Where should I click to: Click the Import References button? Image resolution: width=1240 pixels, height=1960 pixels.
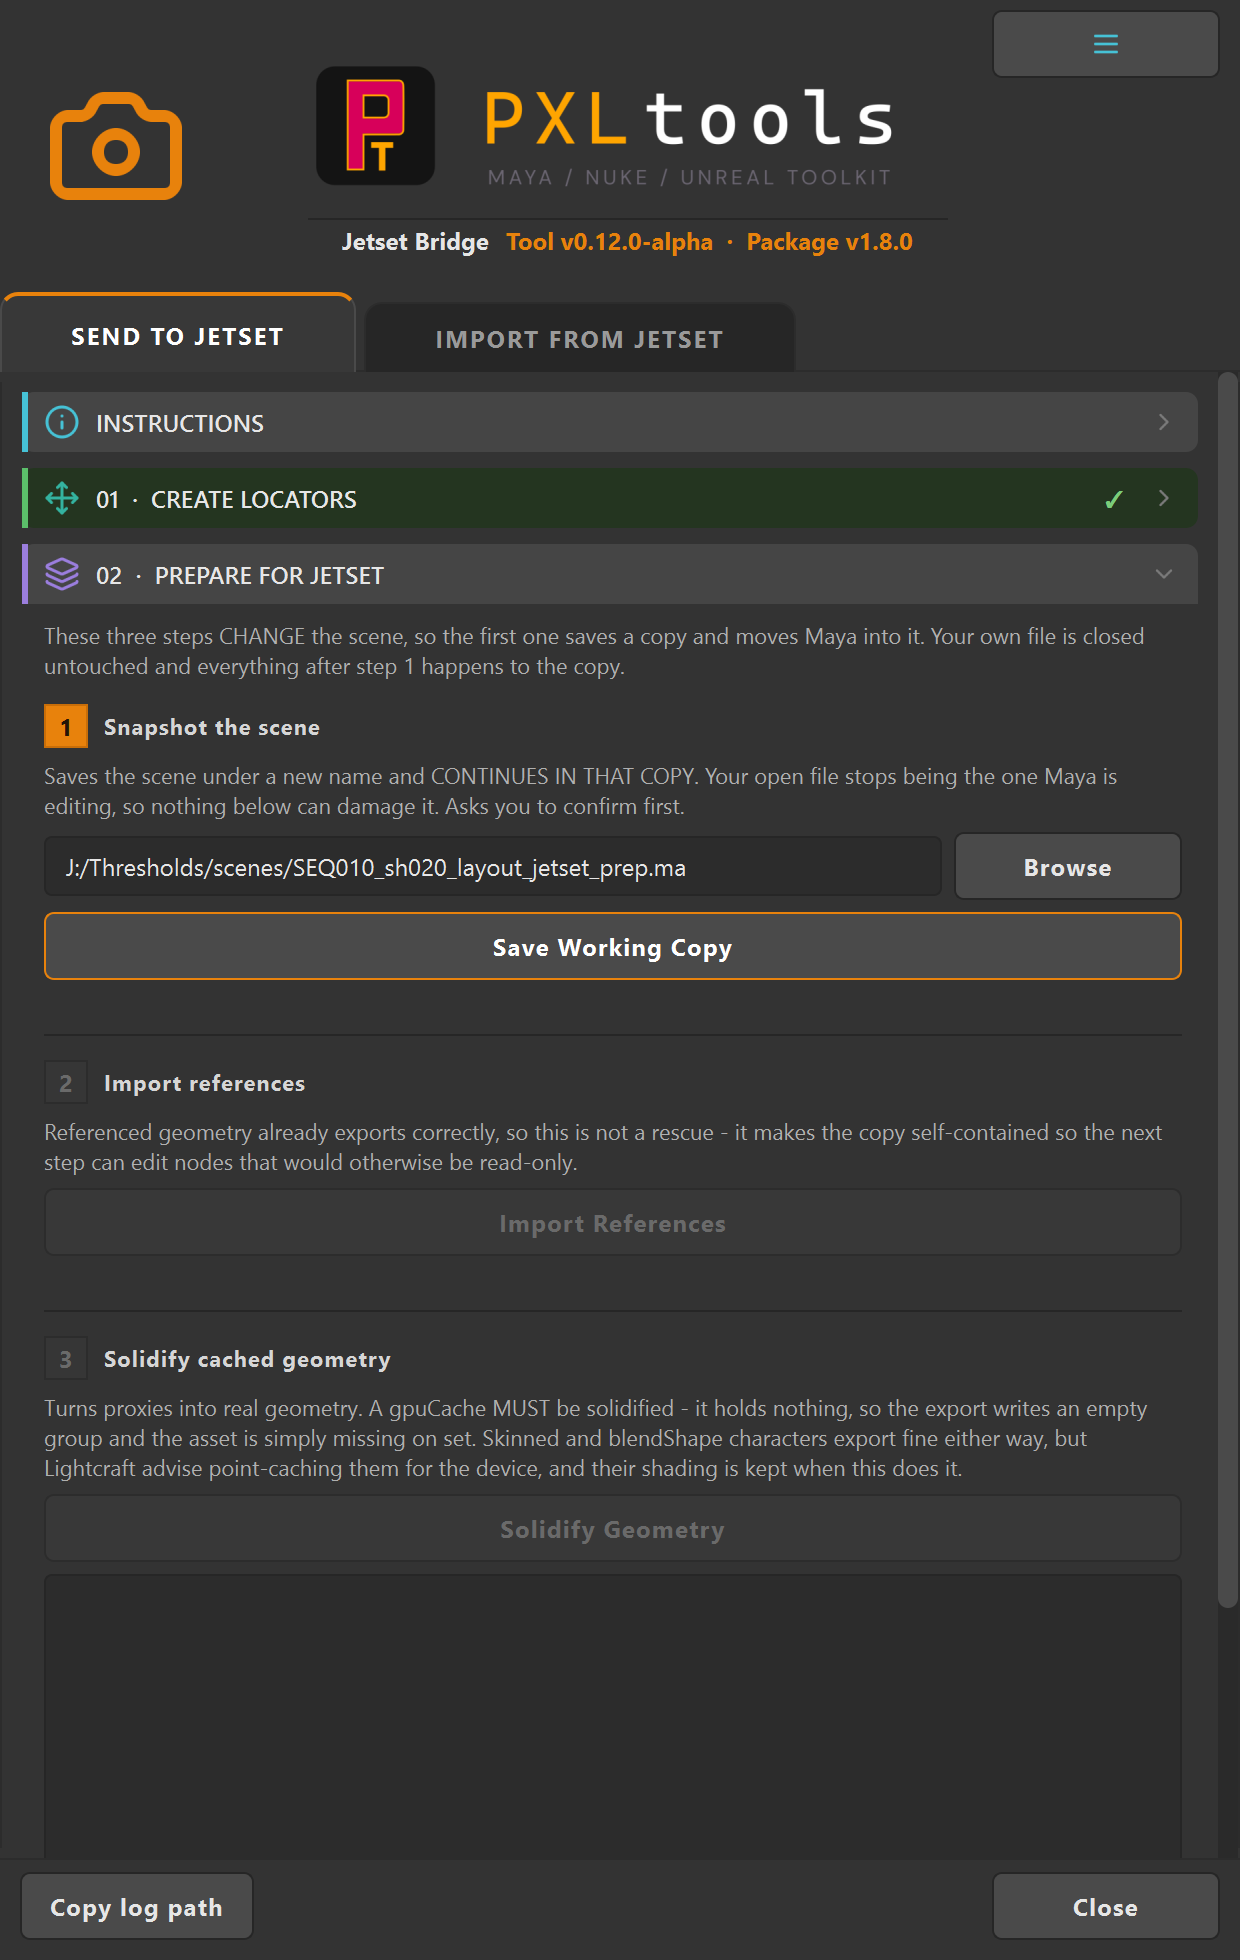tap(613, 1223)
